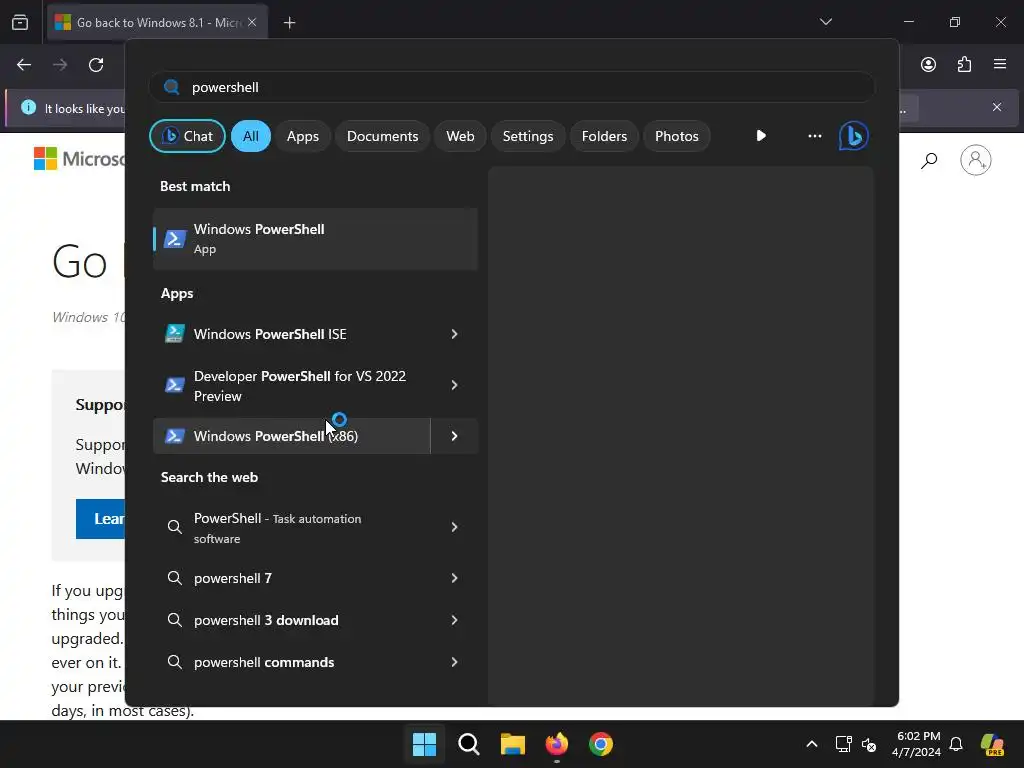Viewport: 1024px width, 768px height.
Task: Filter search results by Apps
Action: [x=303, y=136]
